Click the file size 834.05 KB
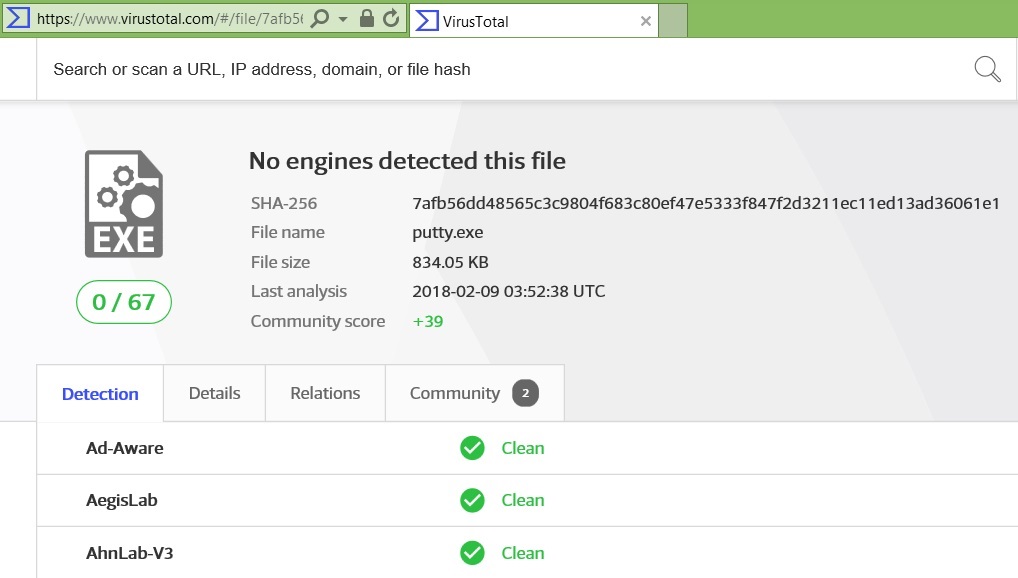 point(451,262)
